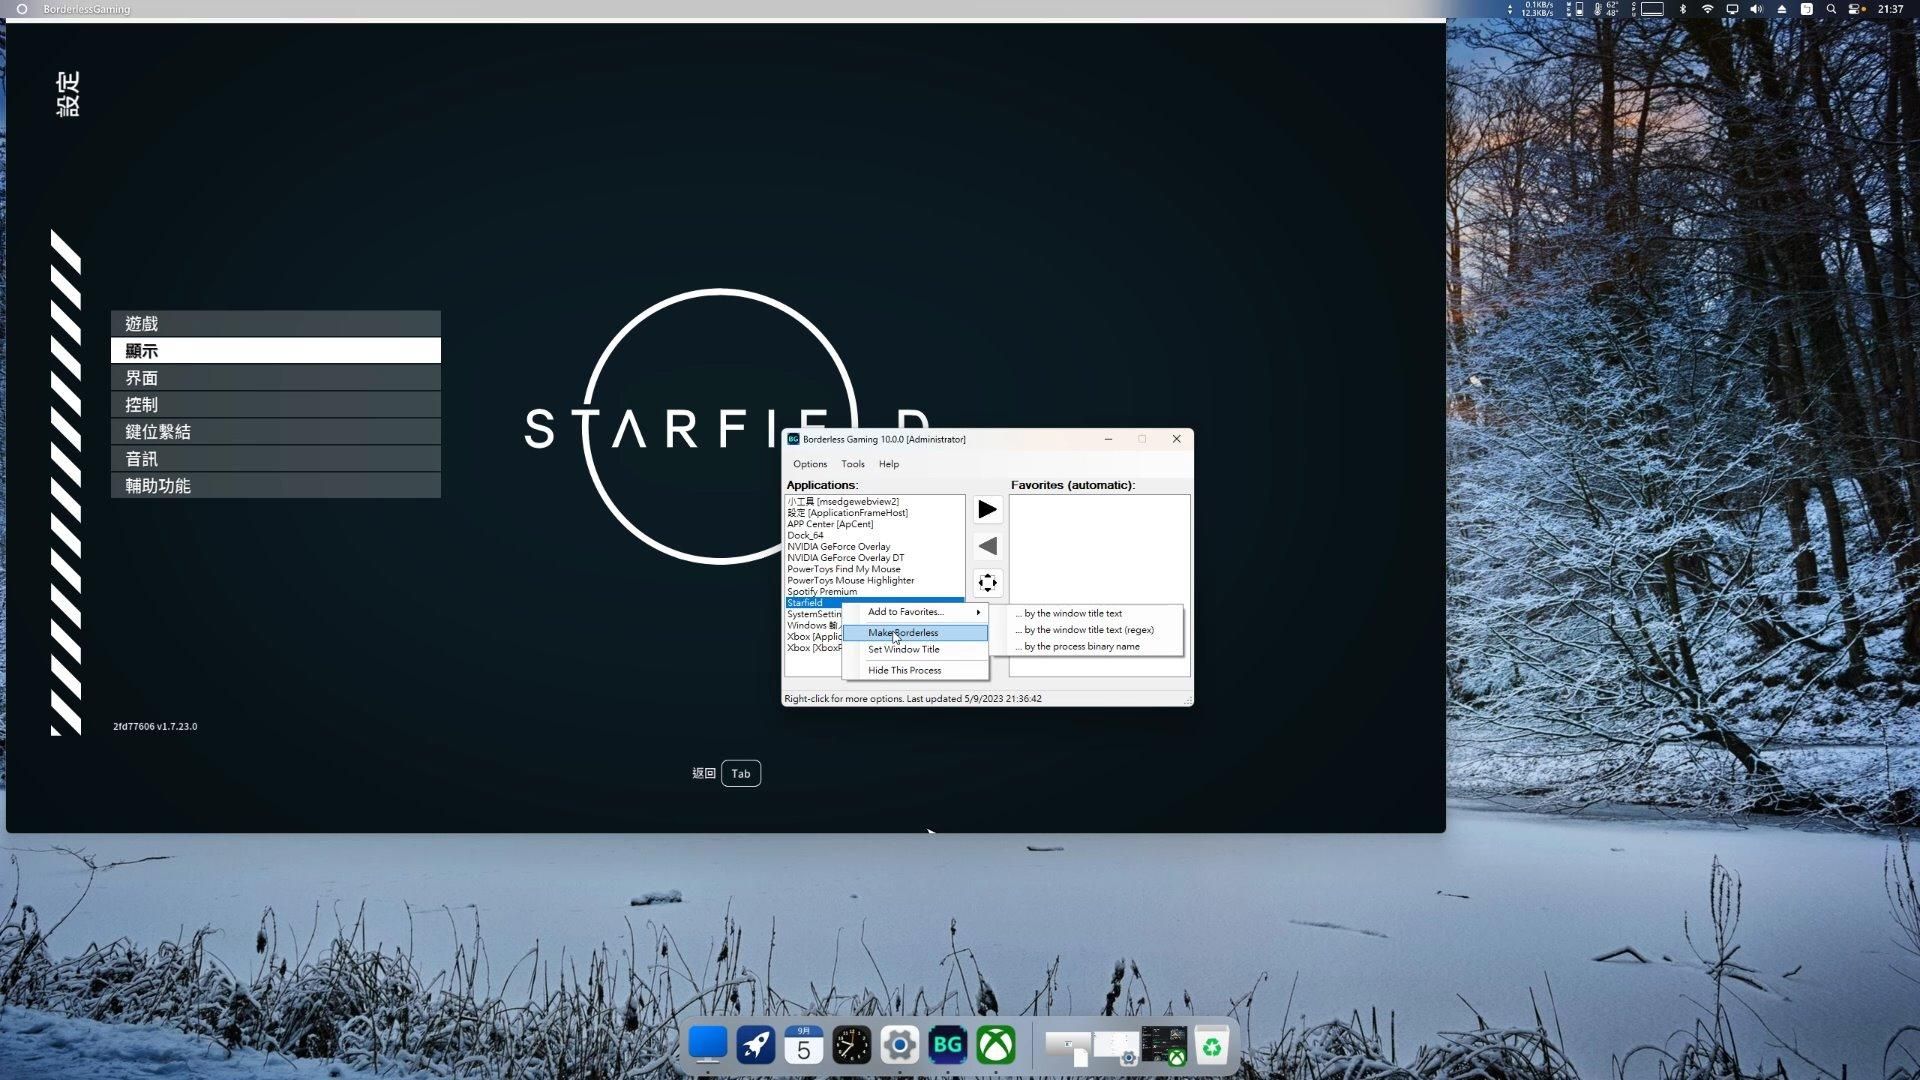Open Borderless Gaming BG icon in dock
The width and height of the screenshot is (1920, 1080).
[947, 1046]
